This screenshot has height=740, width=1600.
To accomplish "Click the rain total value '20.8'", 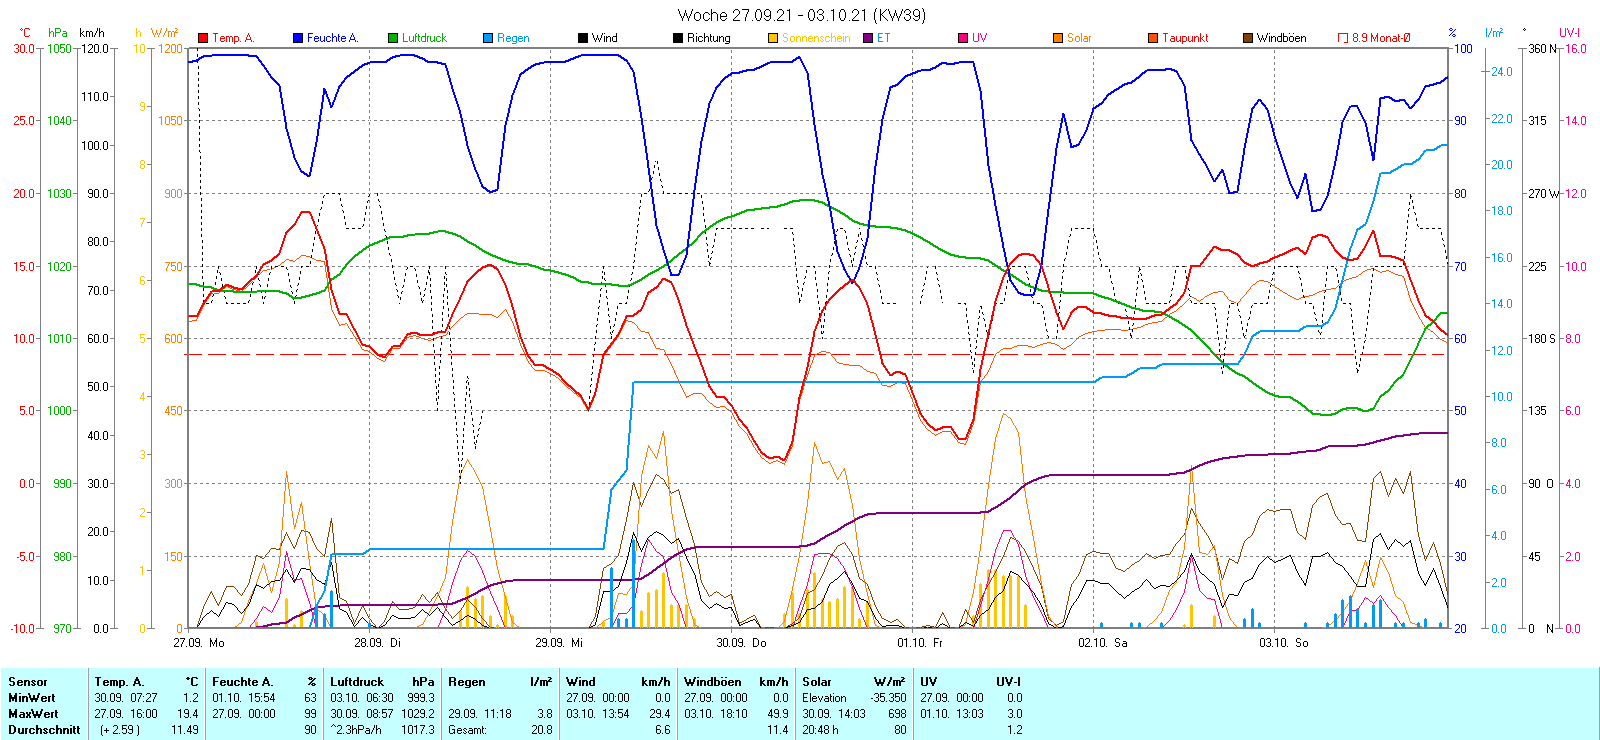I will (x=542, y=730).
